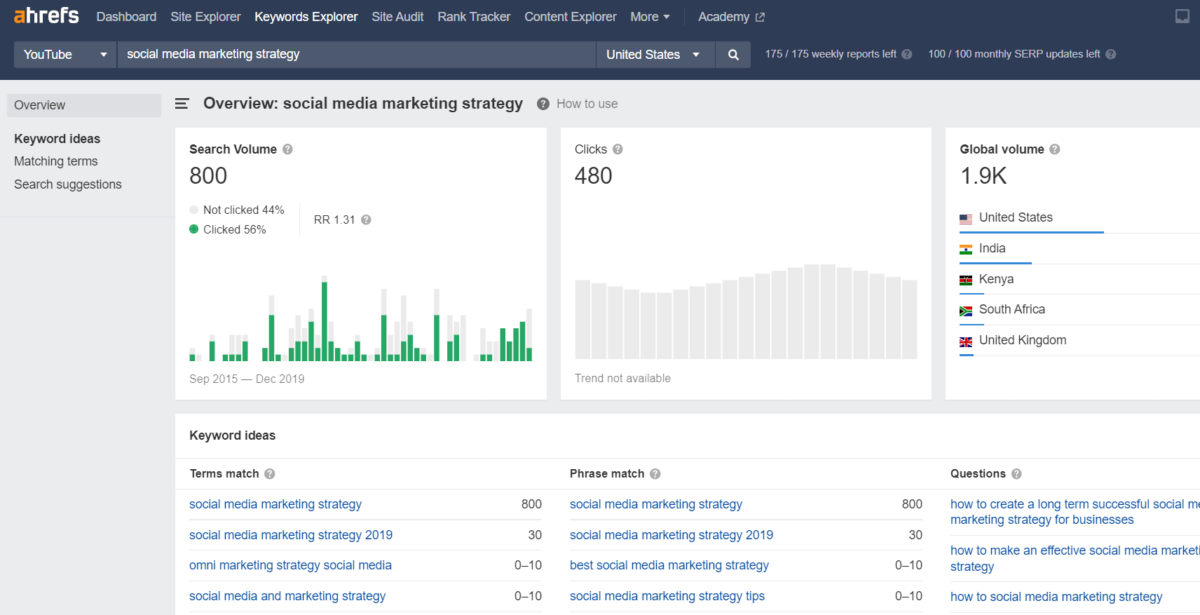Click the keyword search input field
Screen dimensions: 1200x615
tap(355, 55)
